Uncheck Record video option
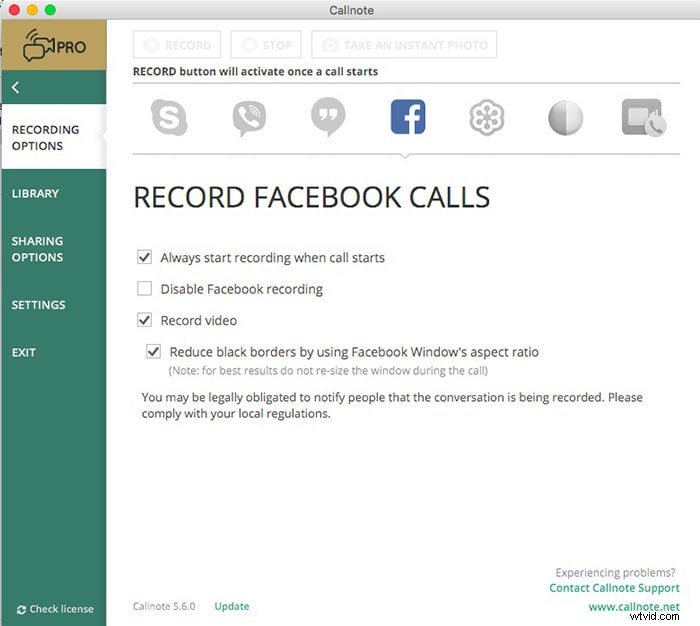Viewport: 700px width, 626px height. (144, 320)
